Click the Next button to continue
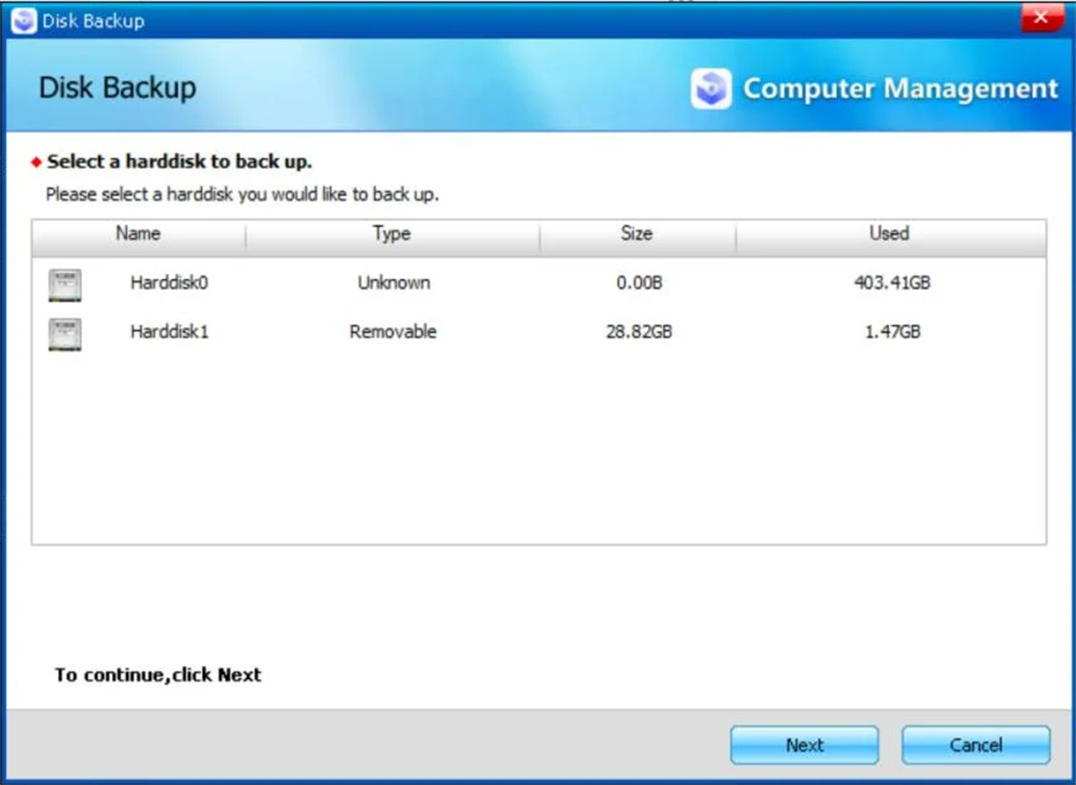 click(x=803, y=744)
